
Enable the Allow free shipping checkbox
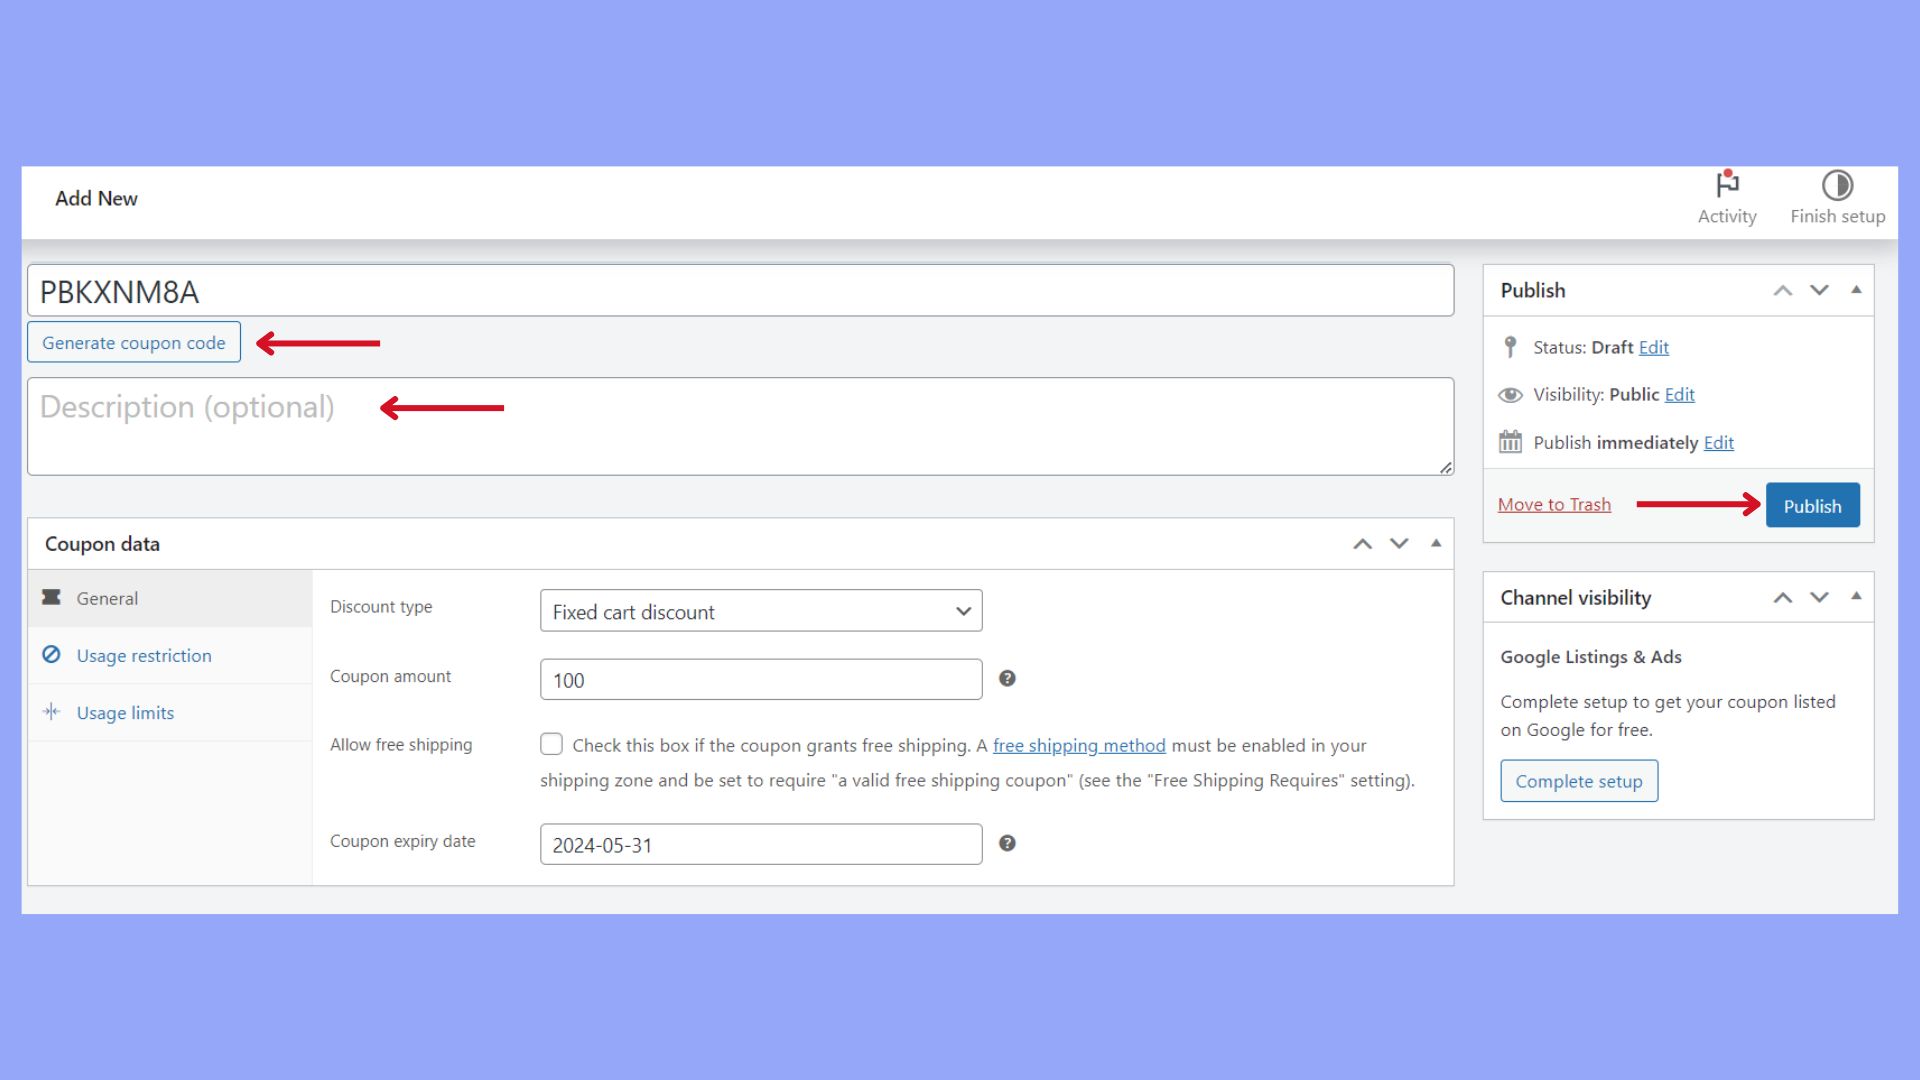[551, 744]
